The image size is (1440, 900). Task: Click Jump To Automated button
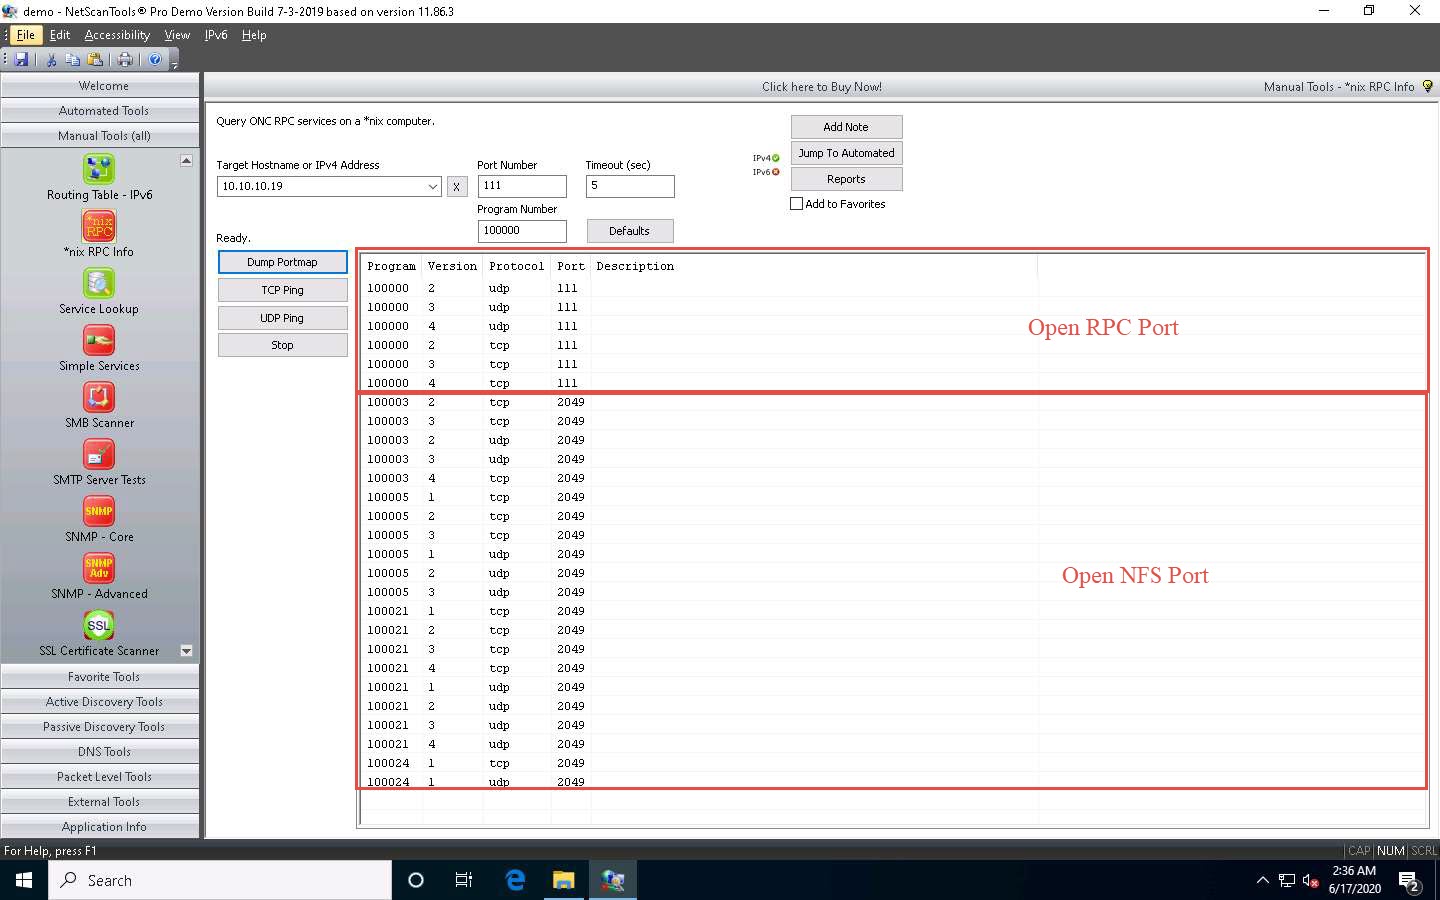[x=846, y=153]
